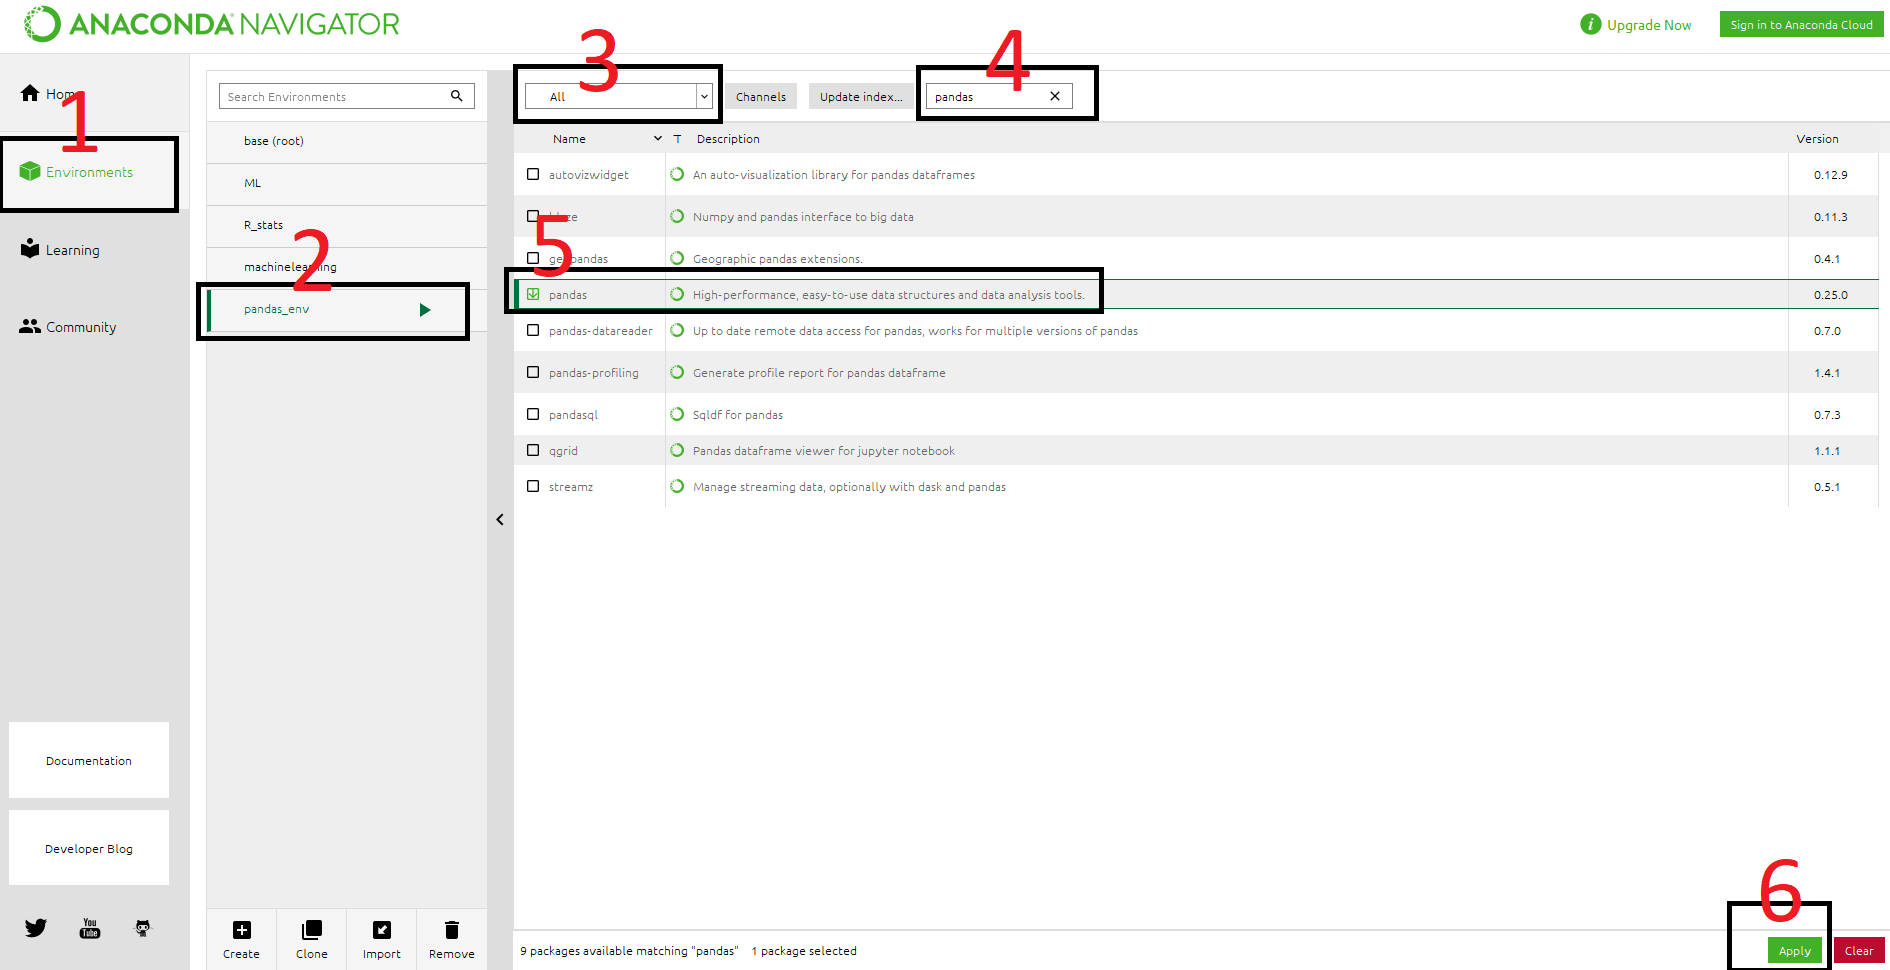Select the ML environment
The height and width of the screenshot is (970, 1890).
[347, 183]
